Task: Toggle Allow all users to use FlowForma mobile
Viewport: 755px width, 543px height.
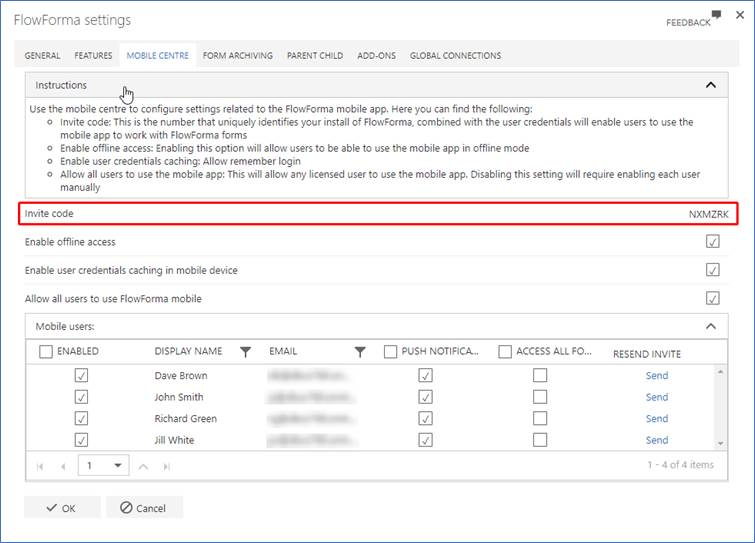Action: [x=713, y=298]
